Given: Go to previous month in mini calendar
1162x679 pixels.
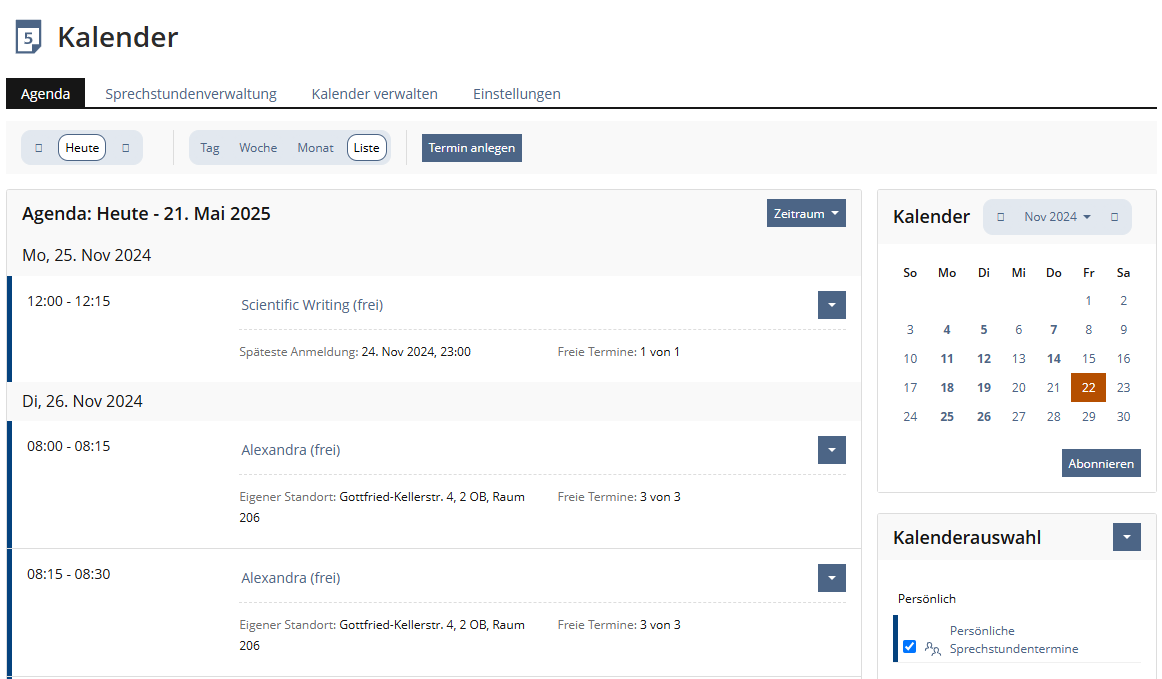Looking at the screenshot, I should 1001,217.
